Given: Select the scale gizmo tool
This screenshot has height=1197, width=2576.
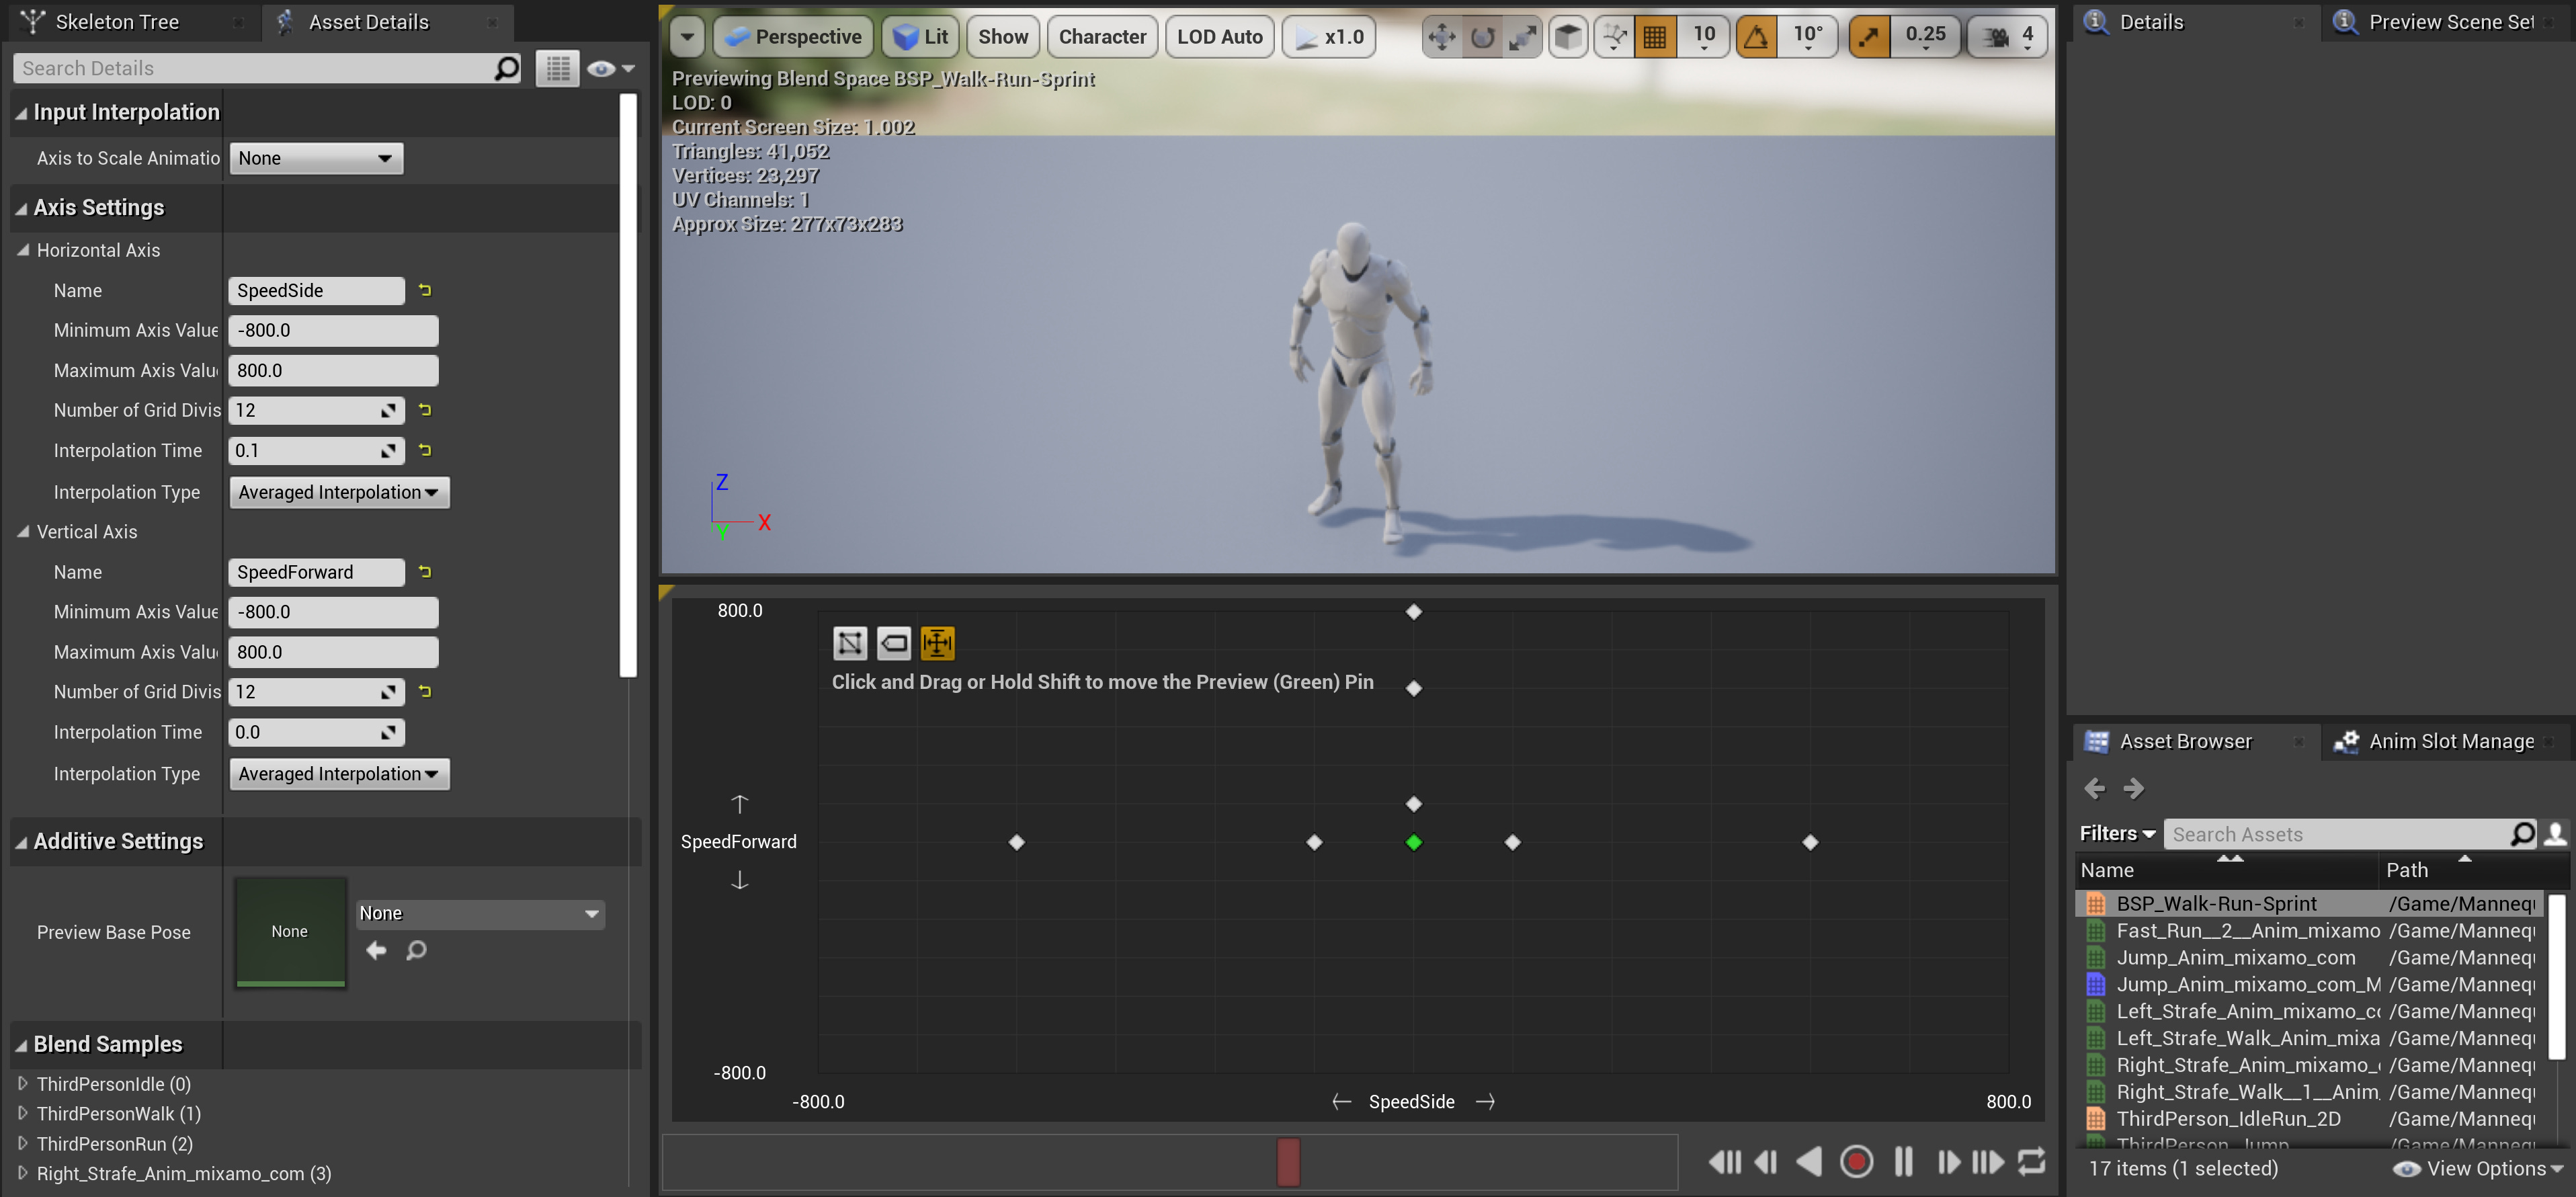Looking at the screenshot, I should click(1522, 37).
